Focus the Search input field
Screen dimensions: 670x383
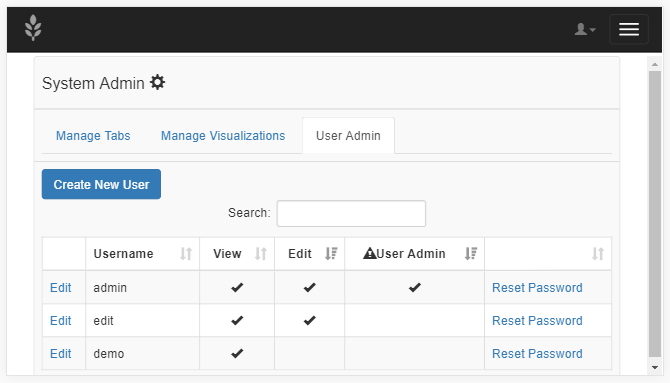point(351,213)
